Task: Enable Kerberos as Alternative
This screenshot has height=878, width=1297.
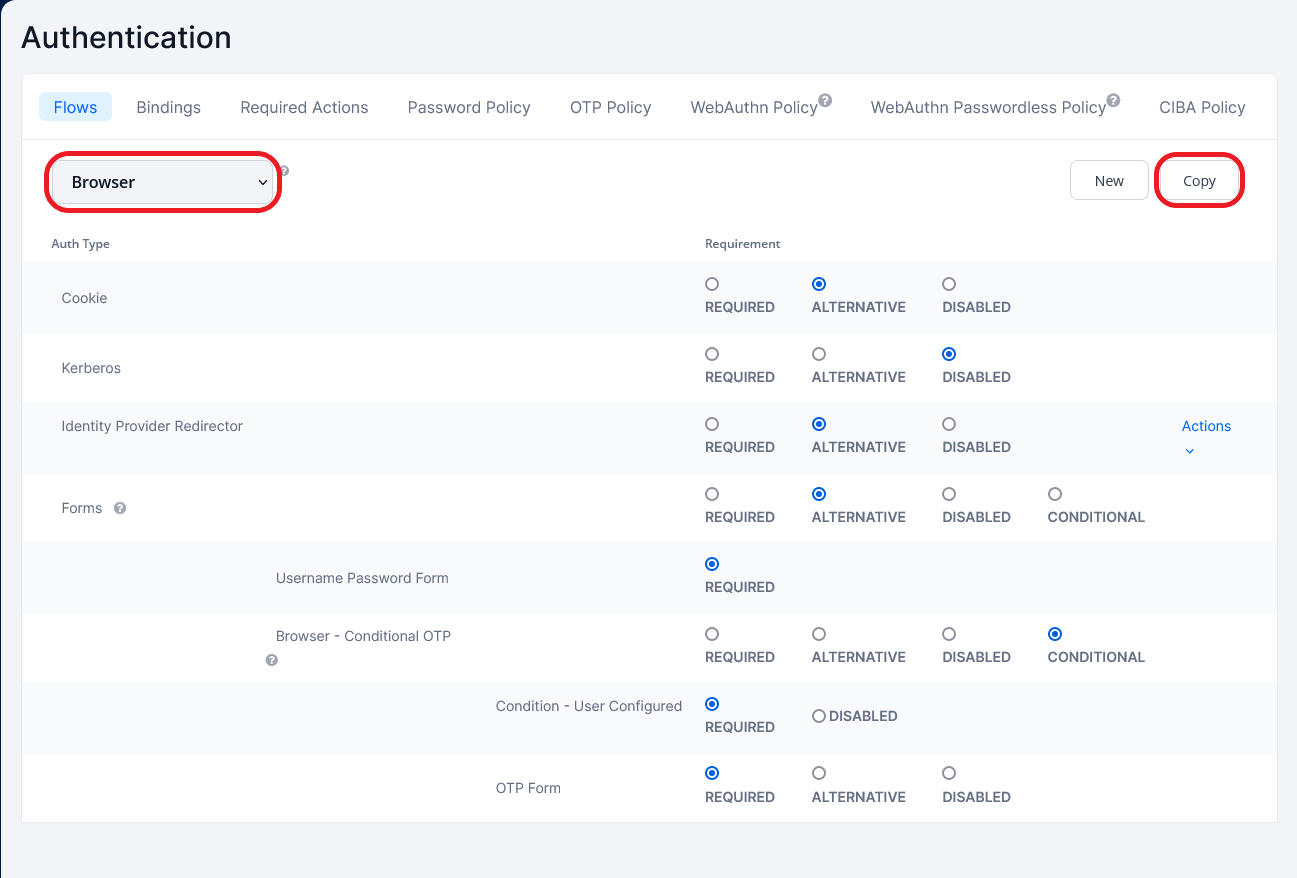Action: 819,354
